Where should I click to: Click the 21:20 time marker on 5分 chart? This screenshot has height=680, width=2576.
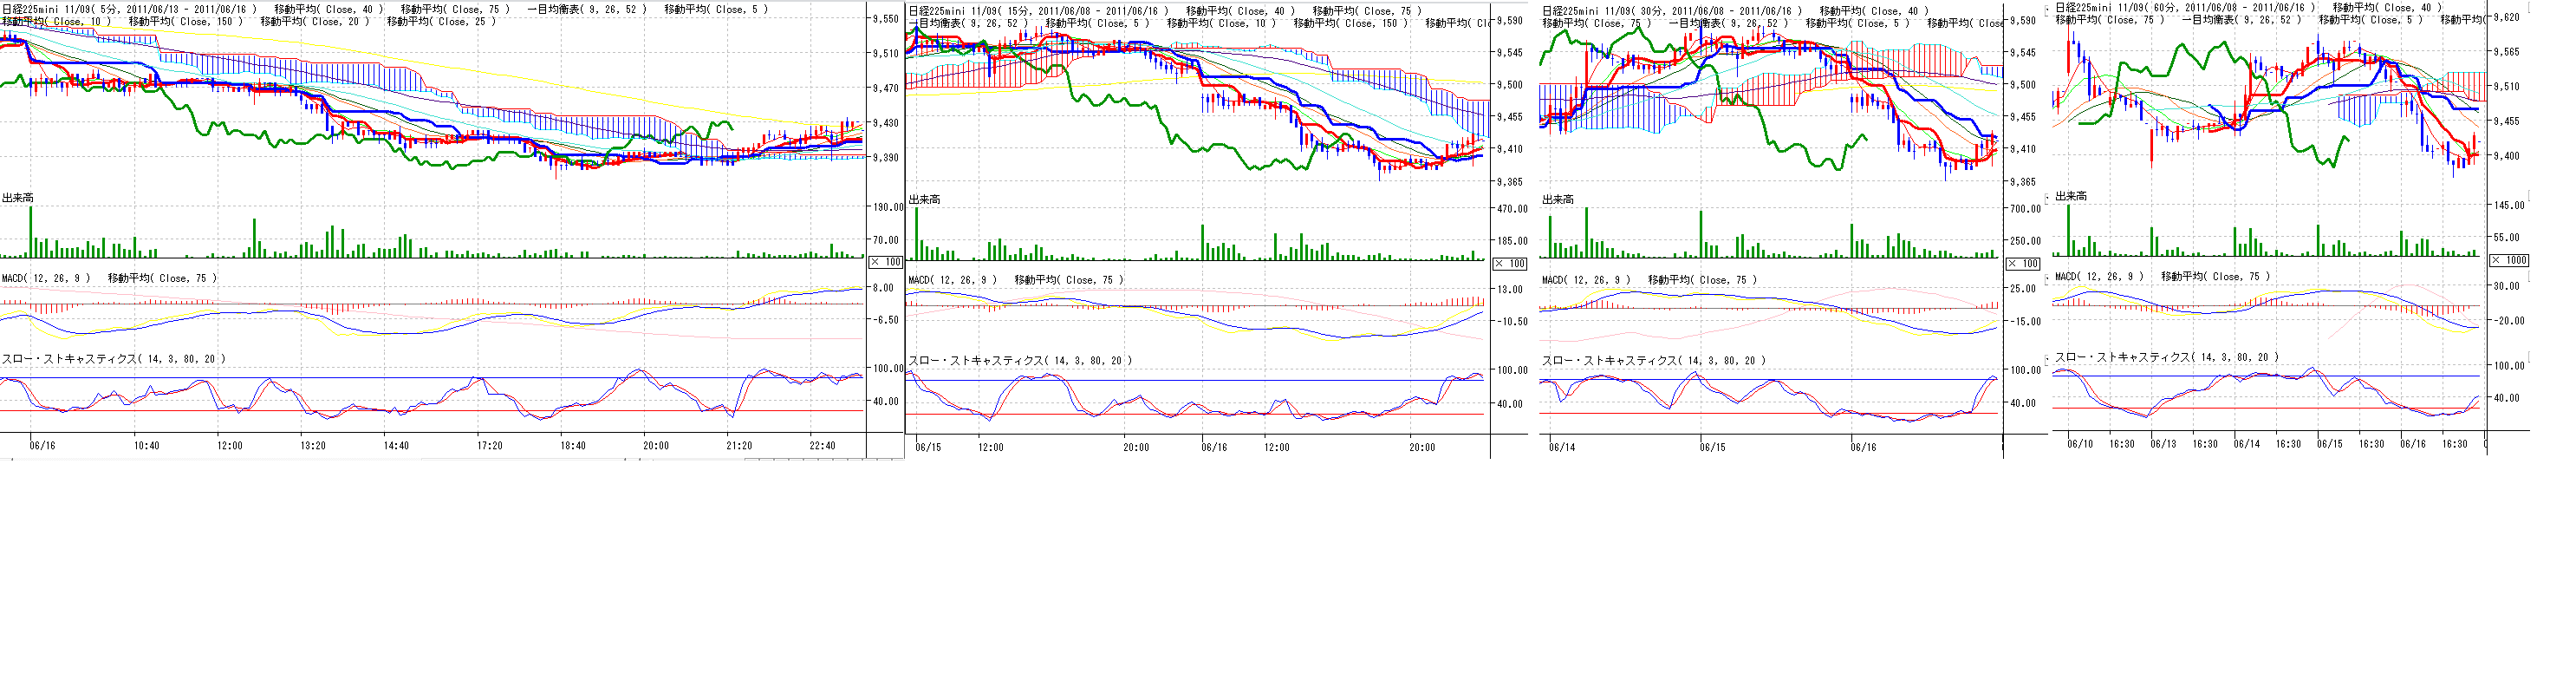point(739,446)
